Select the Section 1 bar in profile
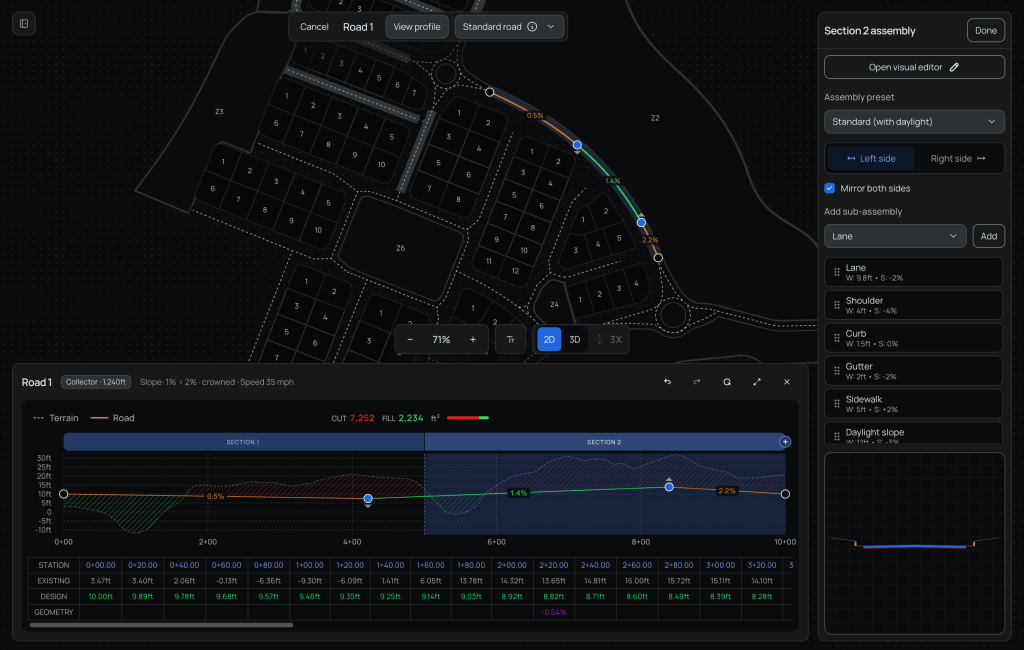Viewport: 1024px width, 650px height. 244,442
